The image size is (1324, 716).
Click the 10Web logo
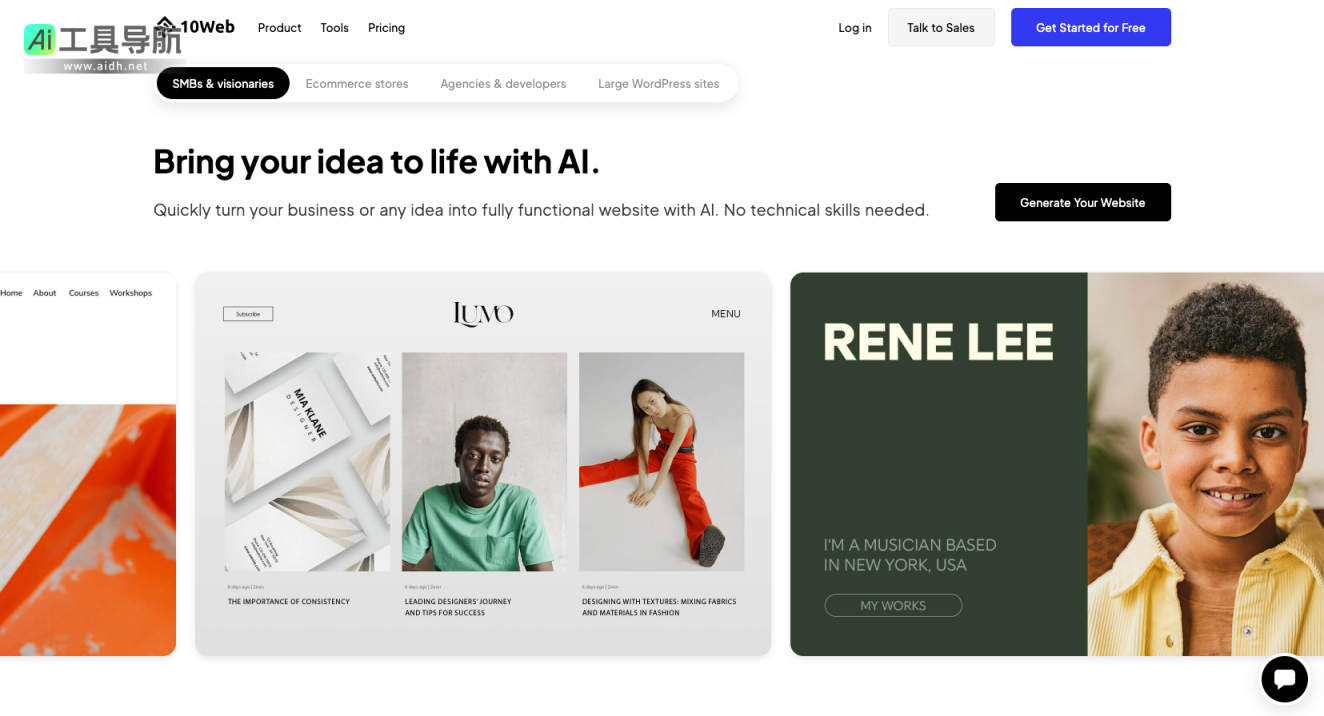point(198,27)
